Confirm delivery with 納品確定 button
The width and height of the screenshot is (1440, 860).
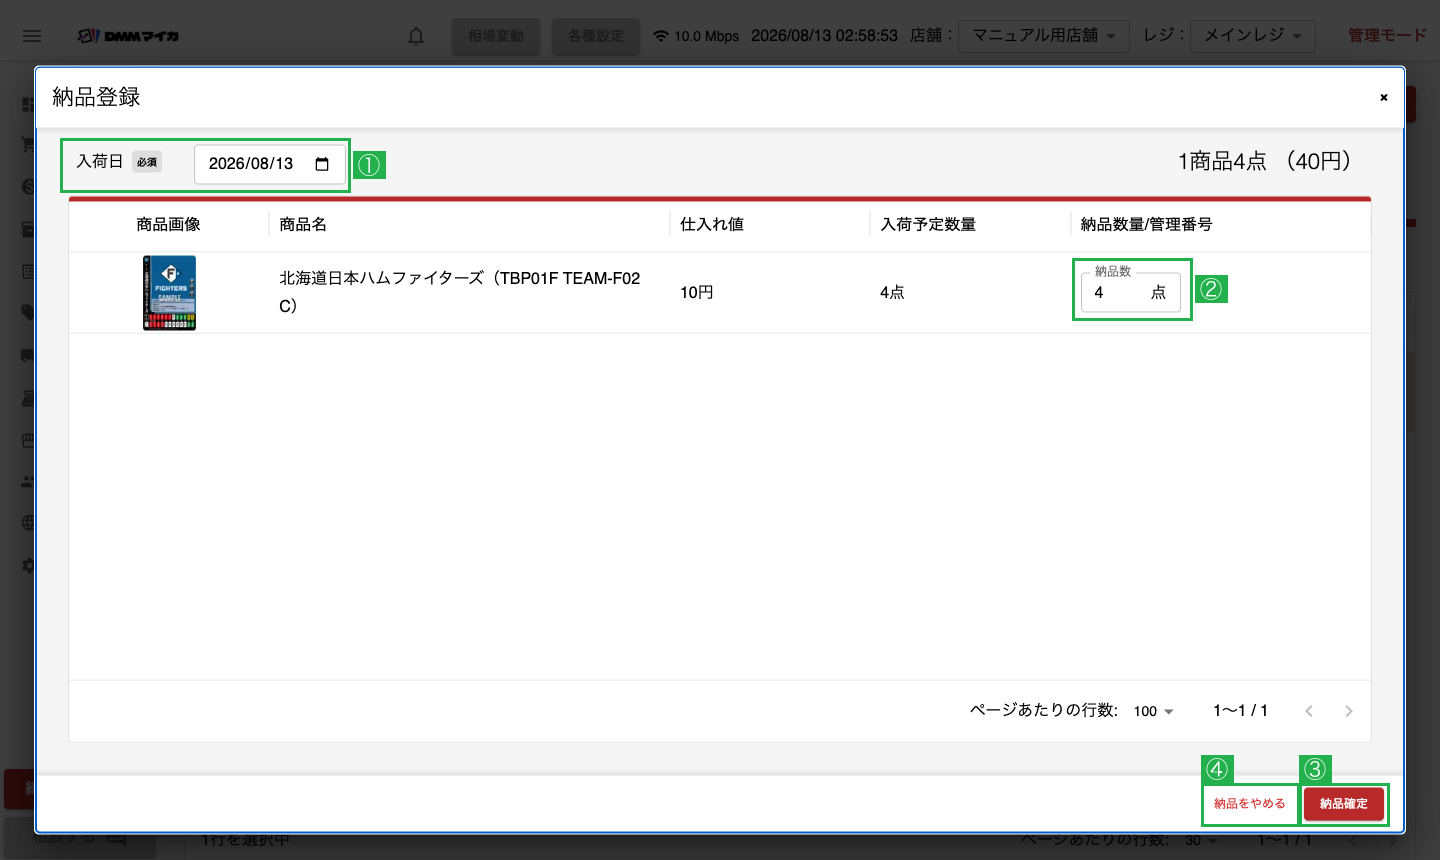point(1344,804)
